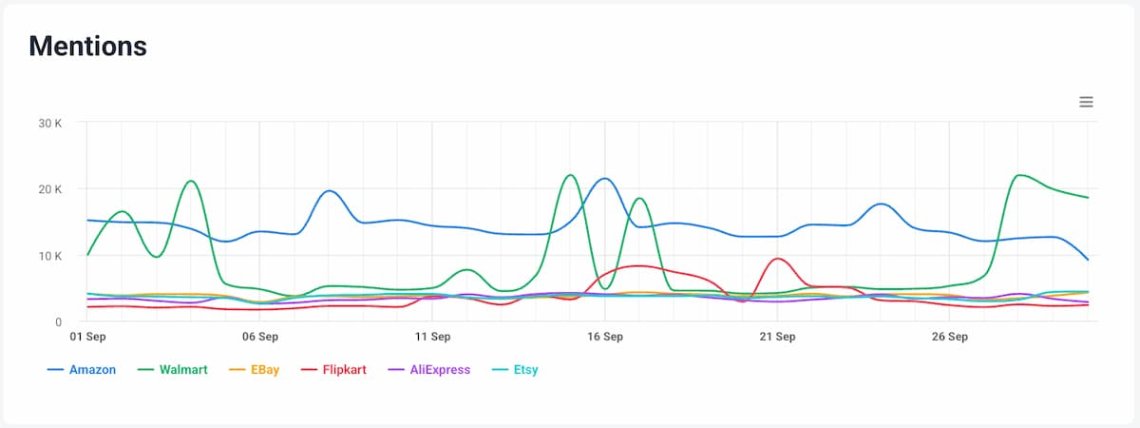This screenshot has height=428, width=1140.
Task: Open the chart hamburger menu
Action: [x=1086, y=102]
